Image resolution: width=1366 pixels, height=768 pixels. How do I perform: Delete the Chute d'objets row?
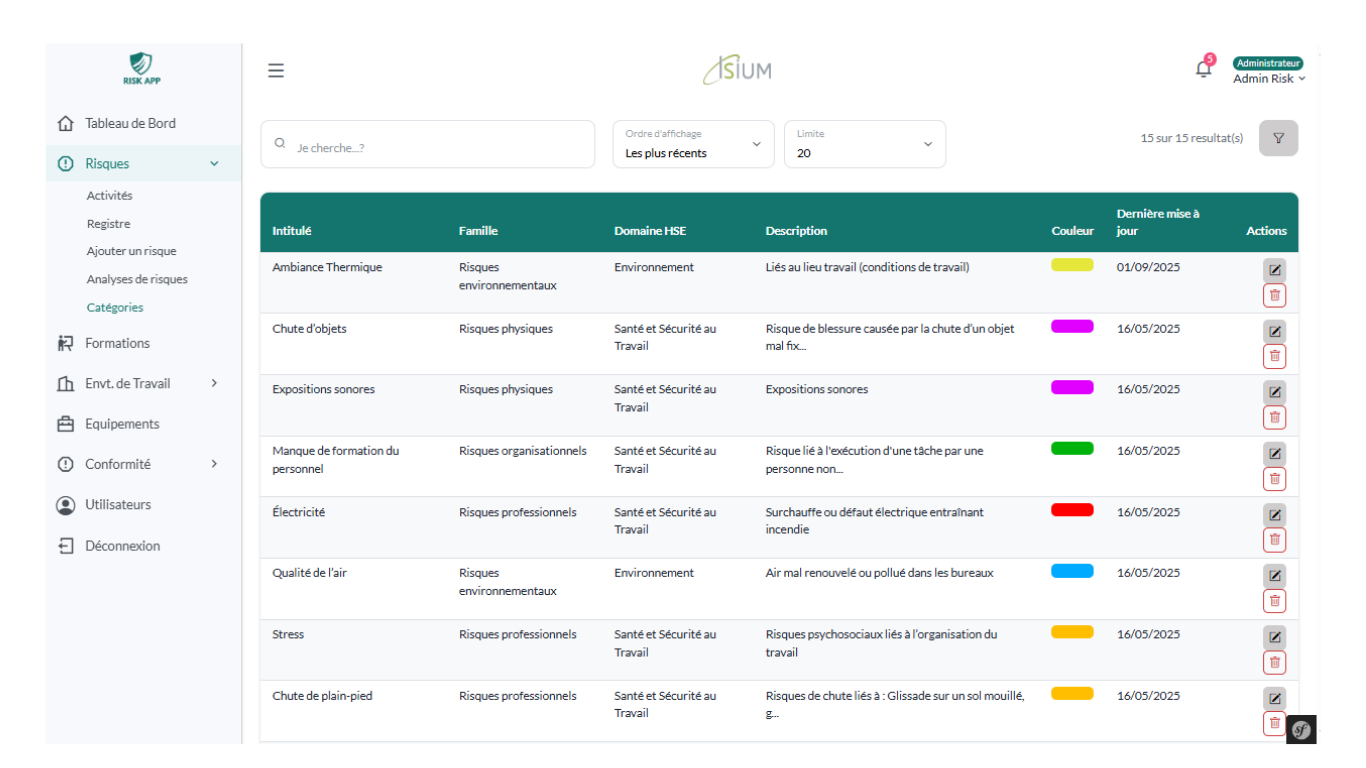(1274, 356)
